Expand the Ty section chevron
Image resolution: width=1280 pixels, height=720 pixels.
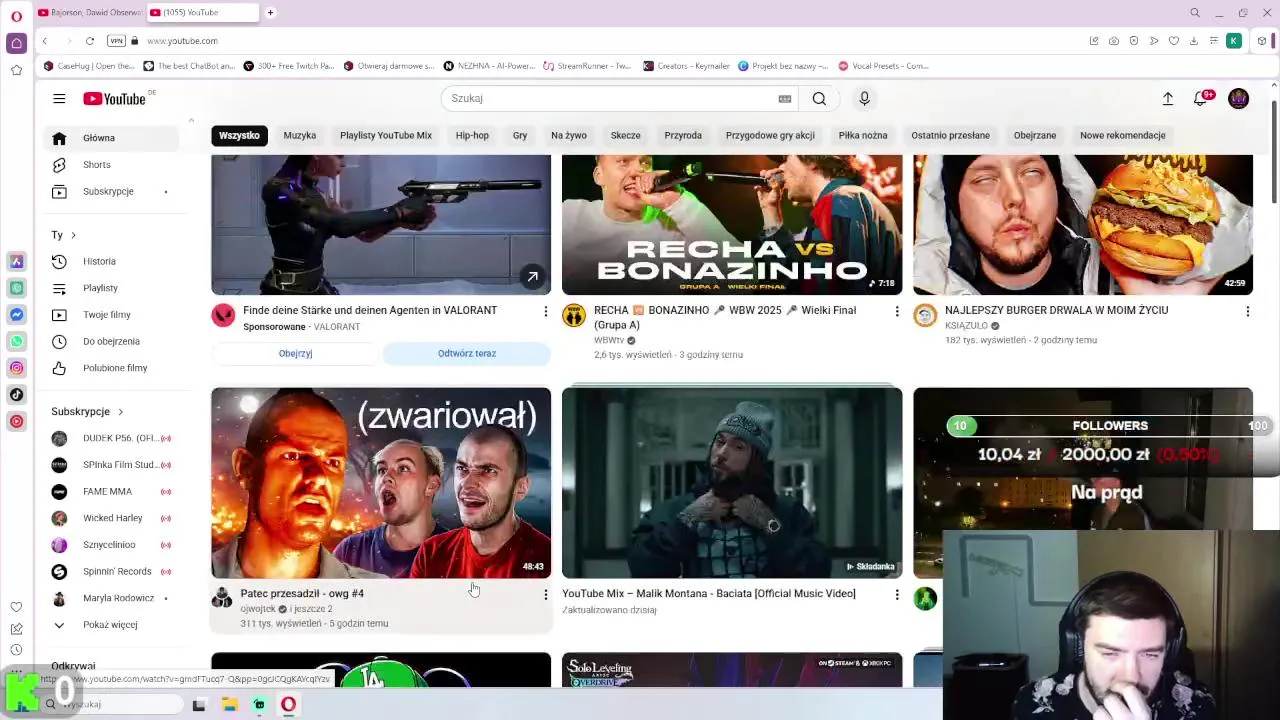(x=73, y=235)
